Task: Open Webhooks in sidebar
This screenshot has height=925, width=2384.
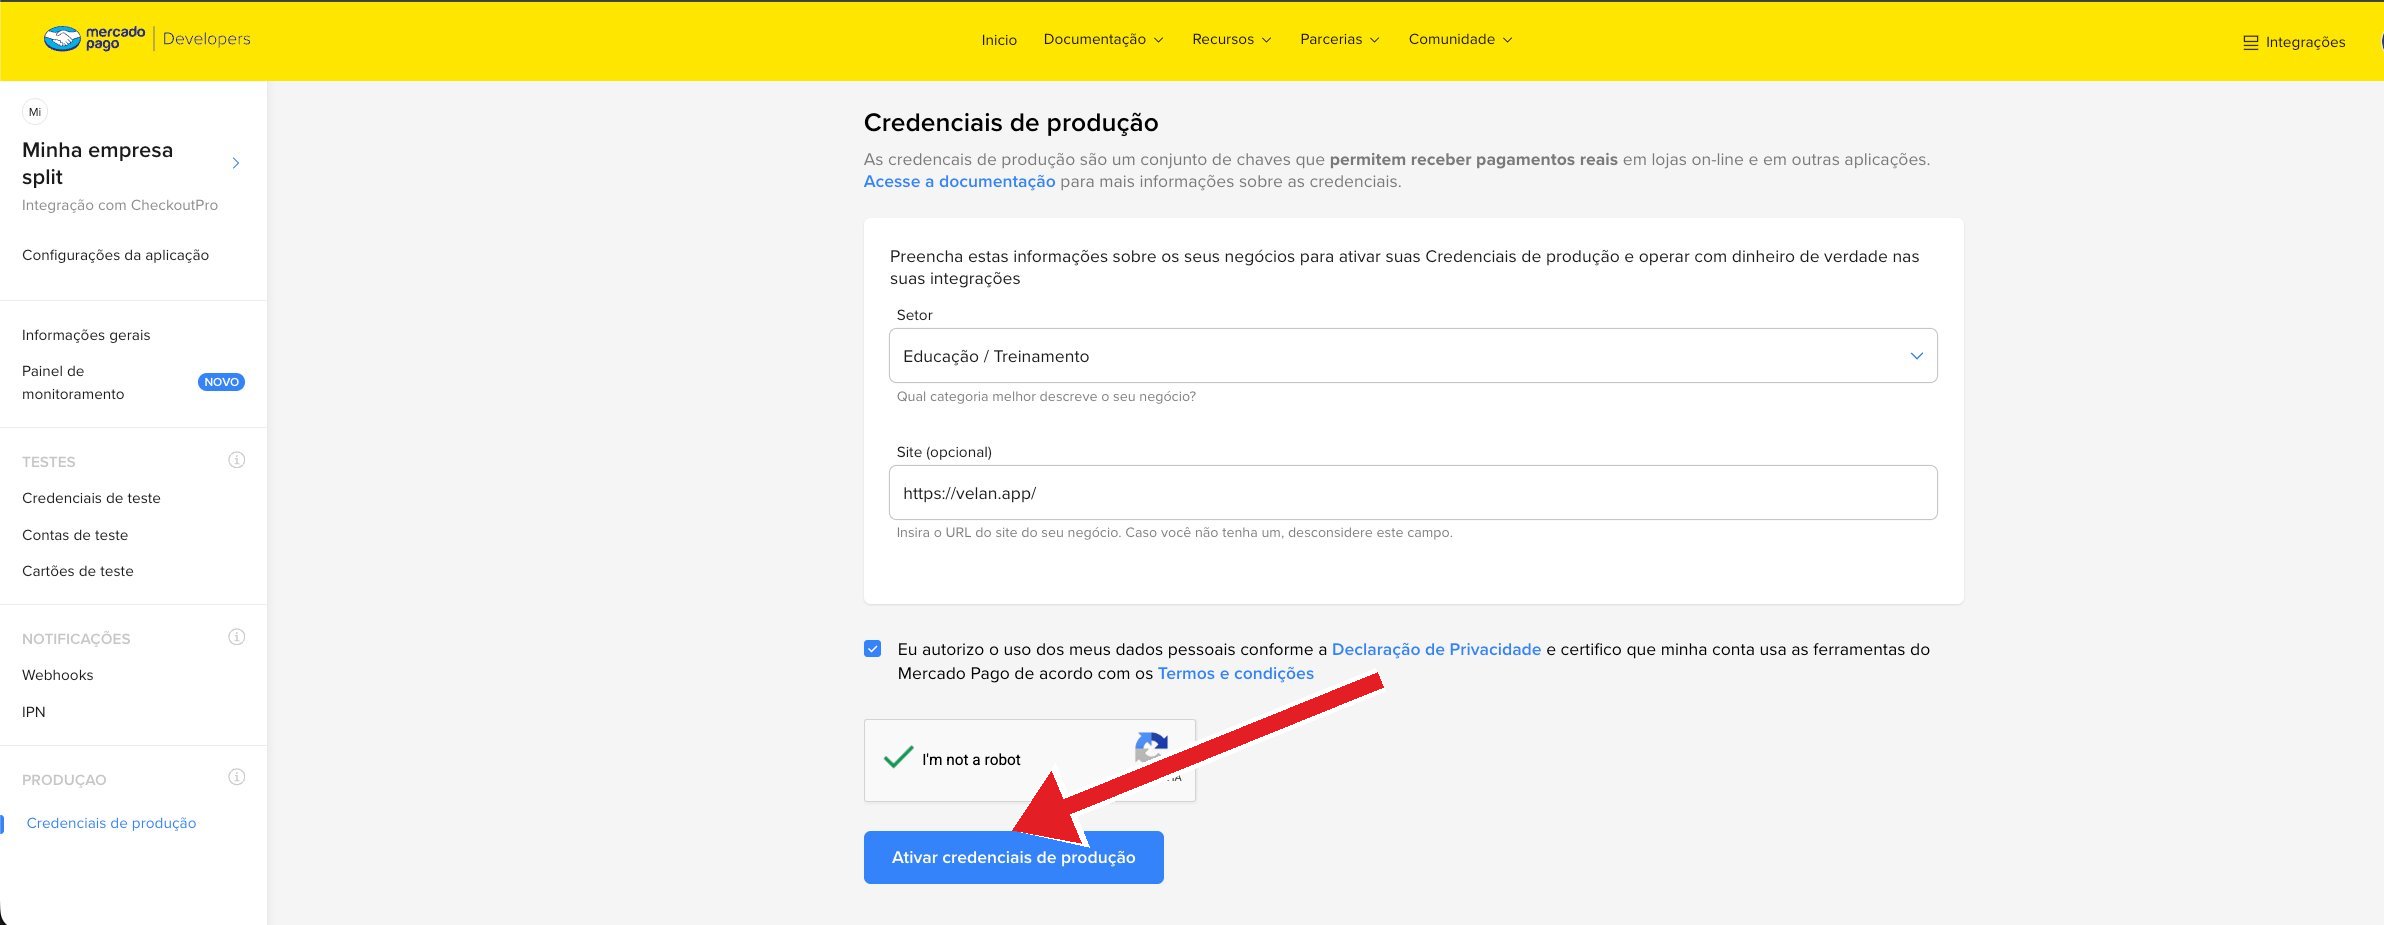Action: click(x=57, y=675)
